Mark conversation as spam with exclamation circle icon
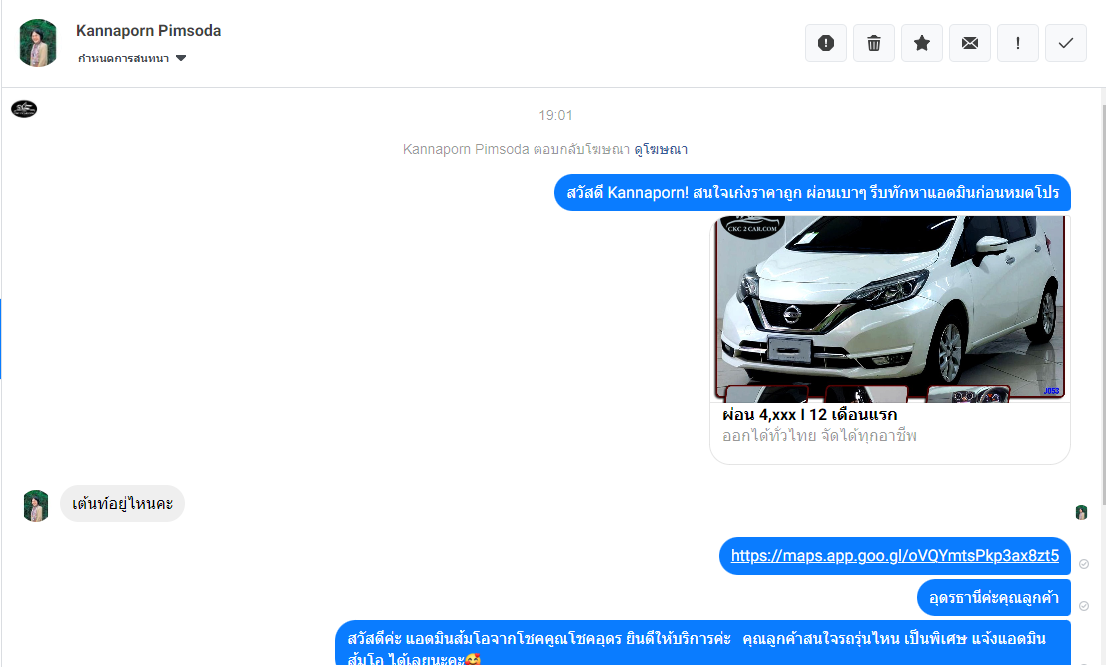This screenshot has width=1106, height=667. click(x=825, y=43)
